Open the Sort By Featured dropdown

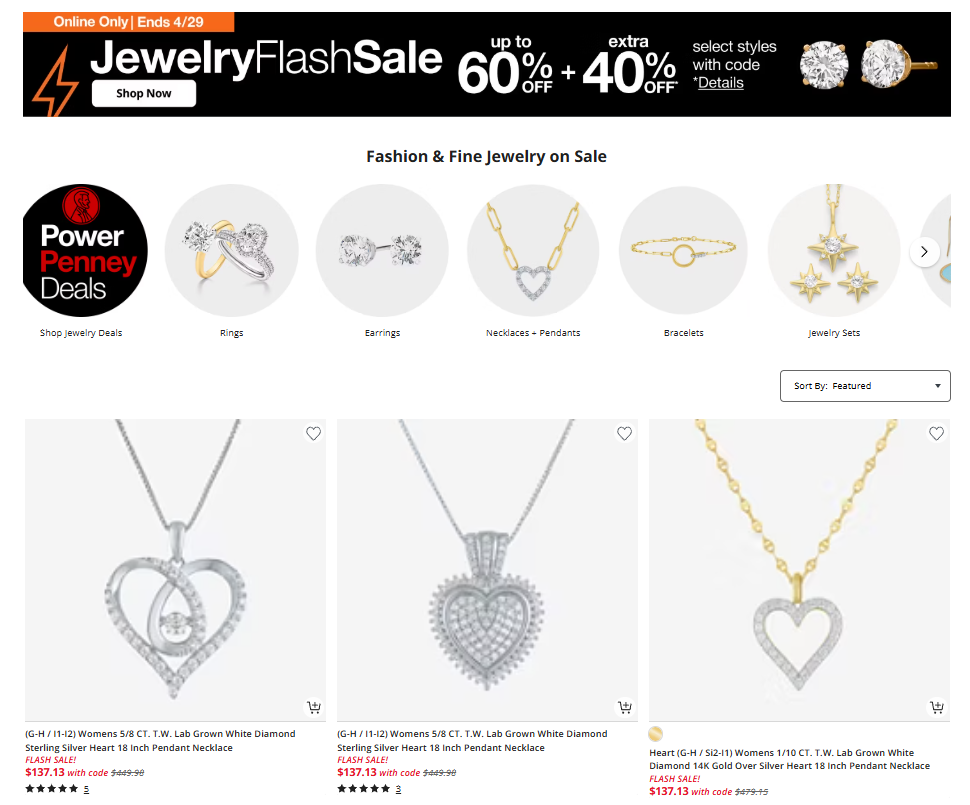[865, 386]
